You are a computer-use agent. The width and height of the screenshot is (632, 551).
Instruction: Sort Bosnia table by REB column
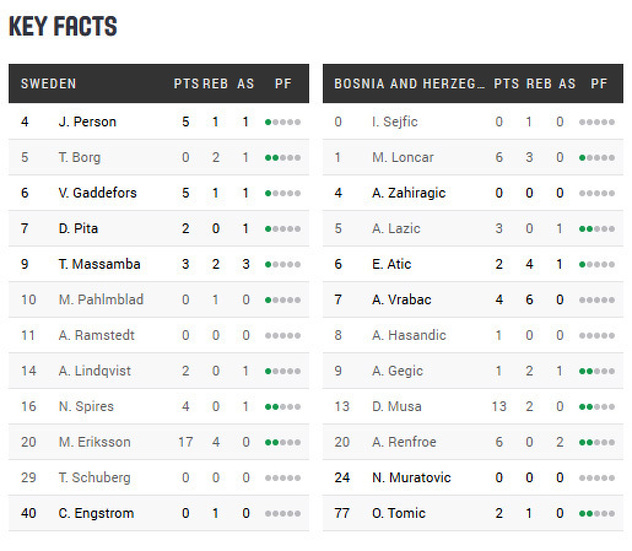[539, 84]
